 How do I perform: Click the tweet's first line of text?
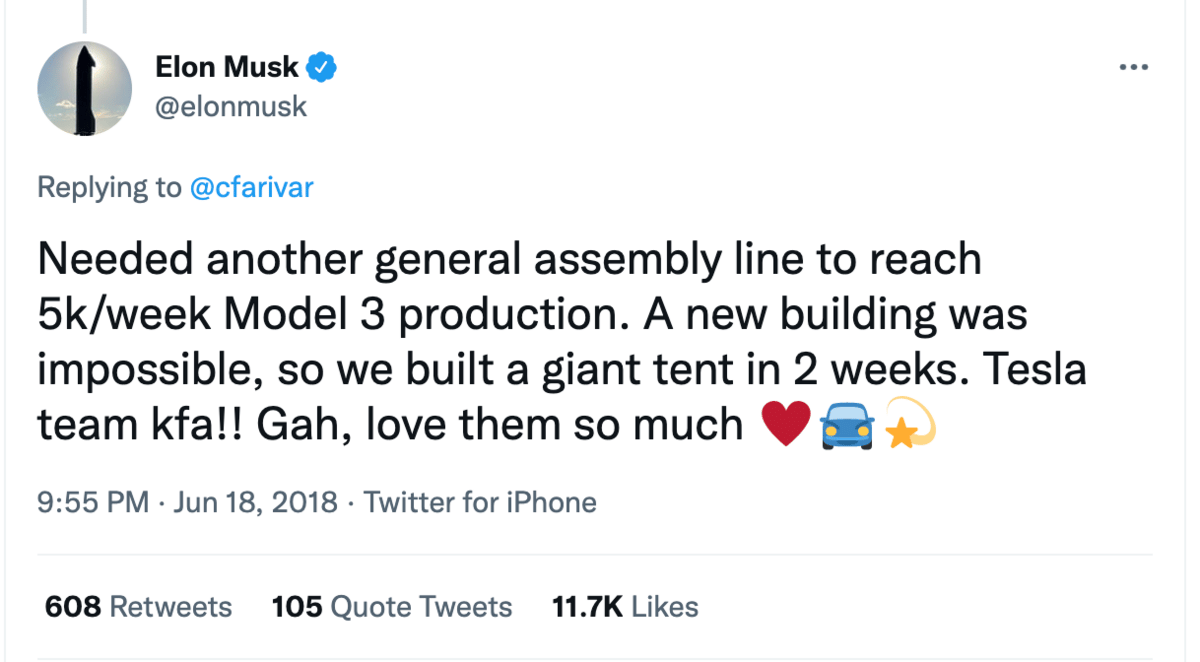[x=509, y=259]
